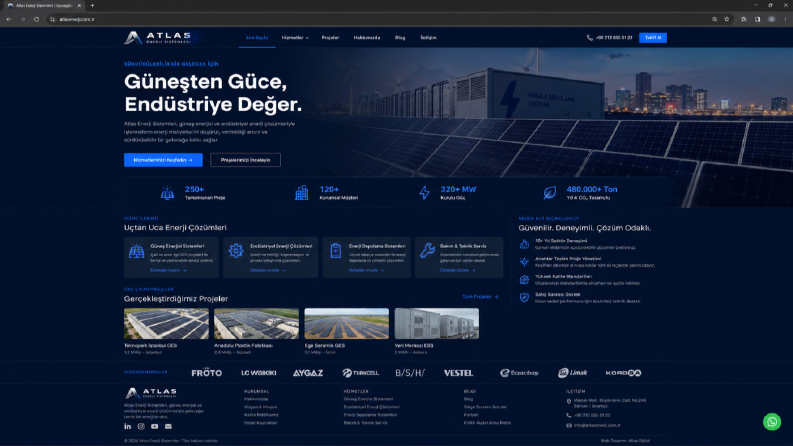Close the Atlas Enerji browser tab
The image size is (793, 446).
(x=79, y=6)
